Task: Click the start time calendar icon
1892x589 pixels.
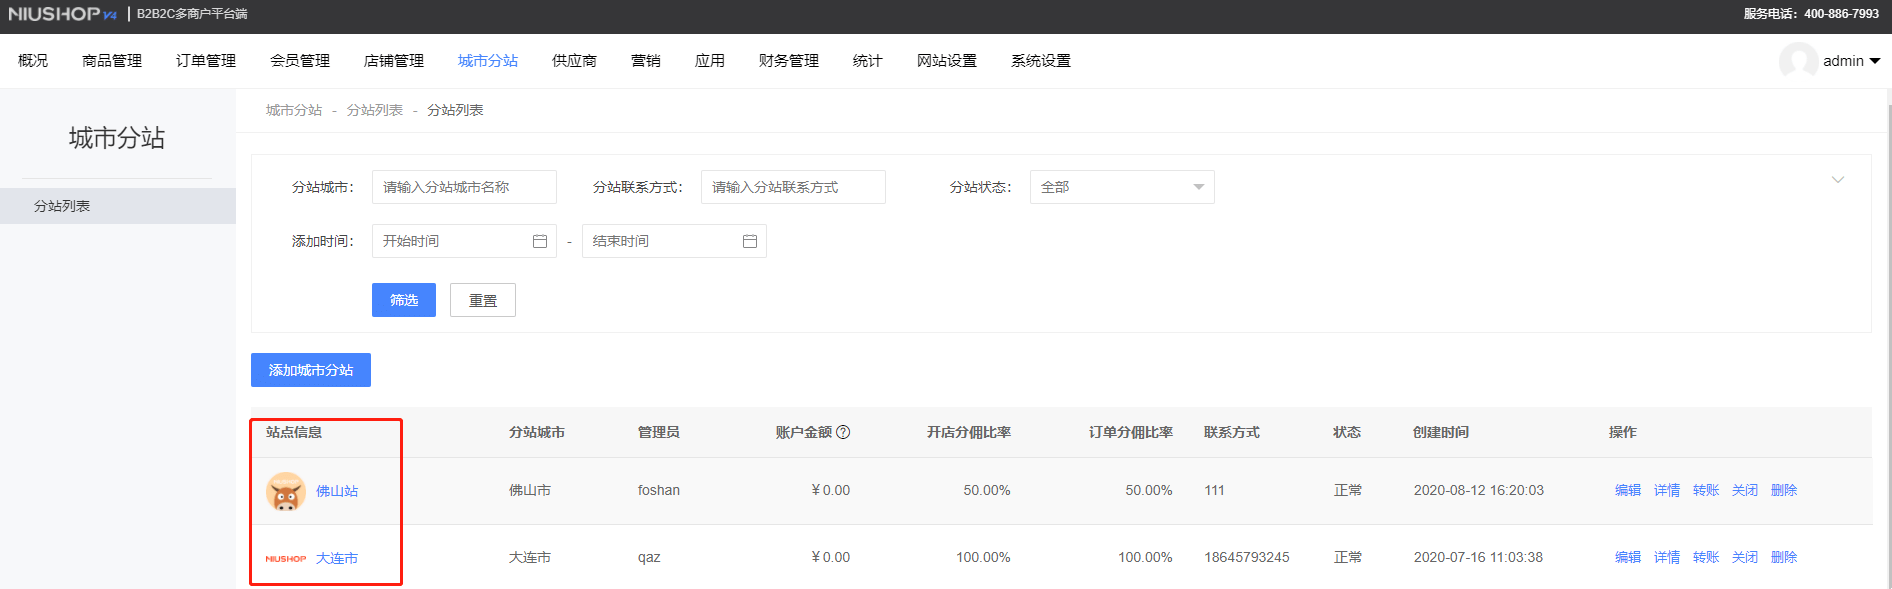Action: coord(540,241)
